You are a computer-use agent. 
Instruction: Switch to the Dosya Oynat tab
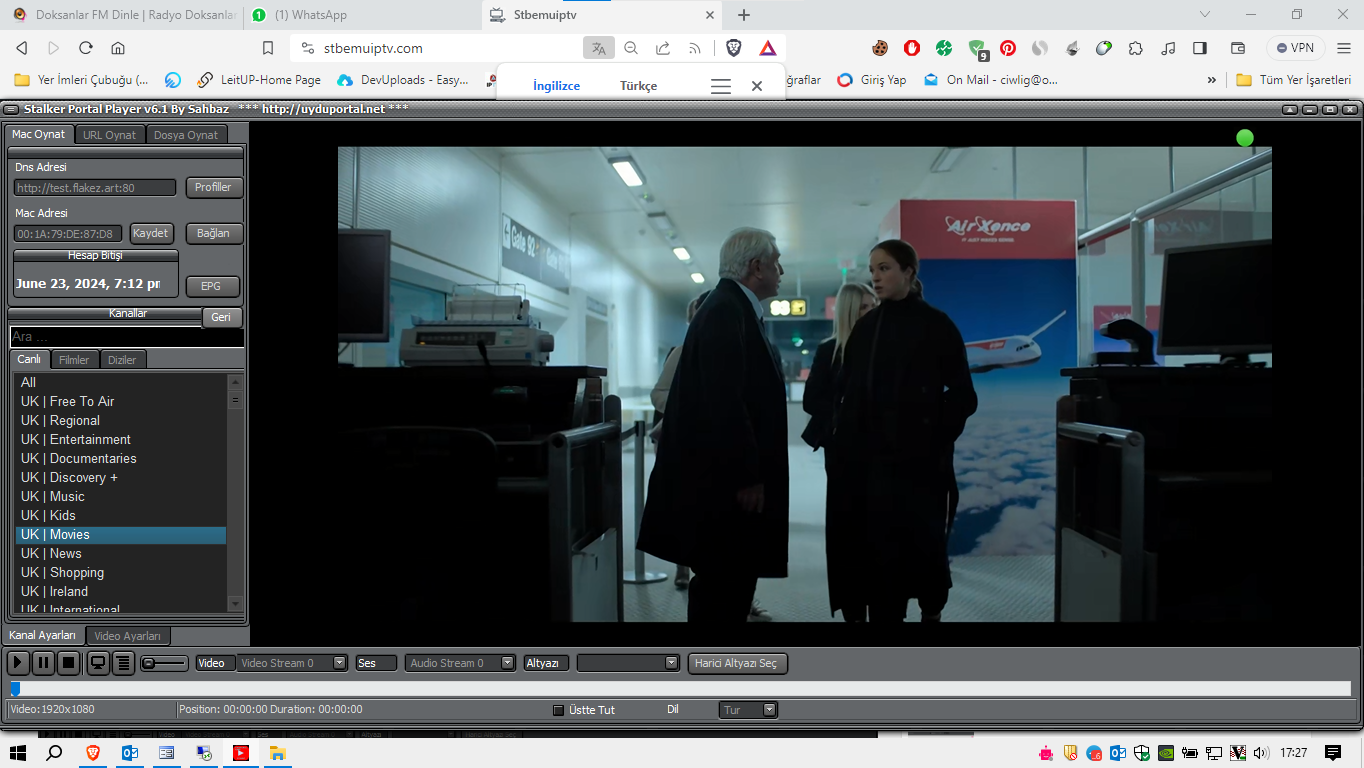[186, 135]
